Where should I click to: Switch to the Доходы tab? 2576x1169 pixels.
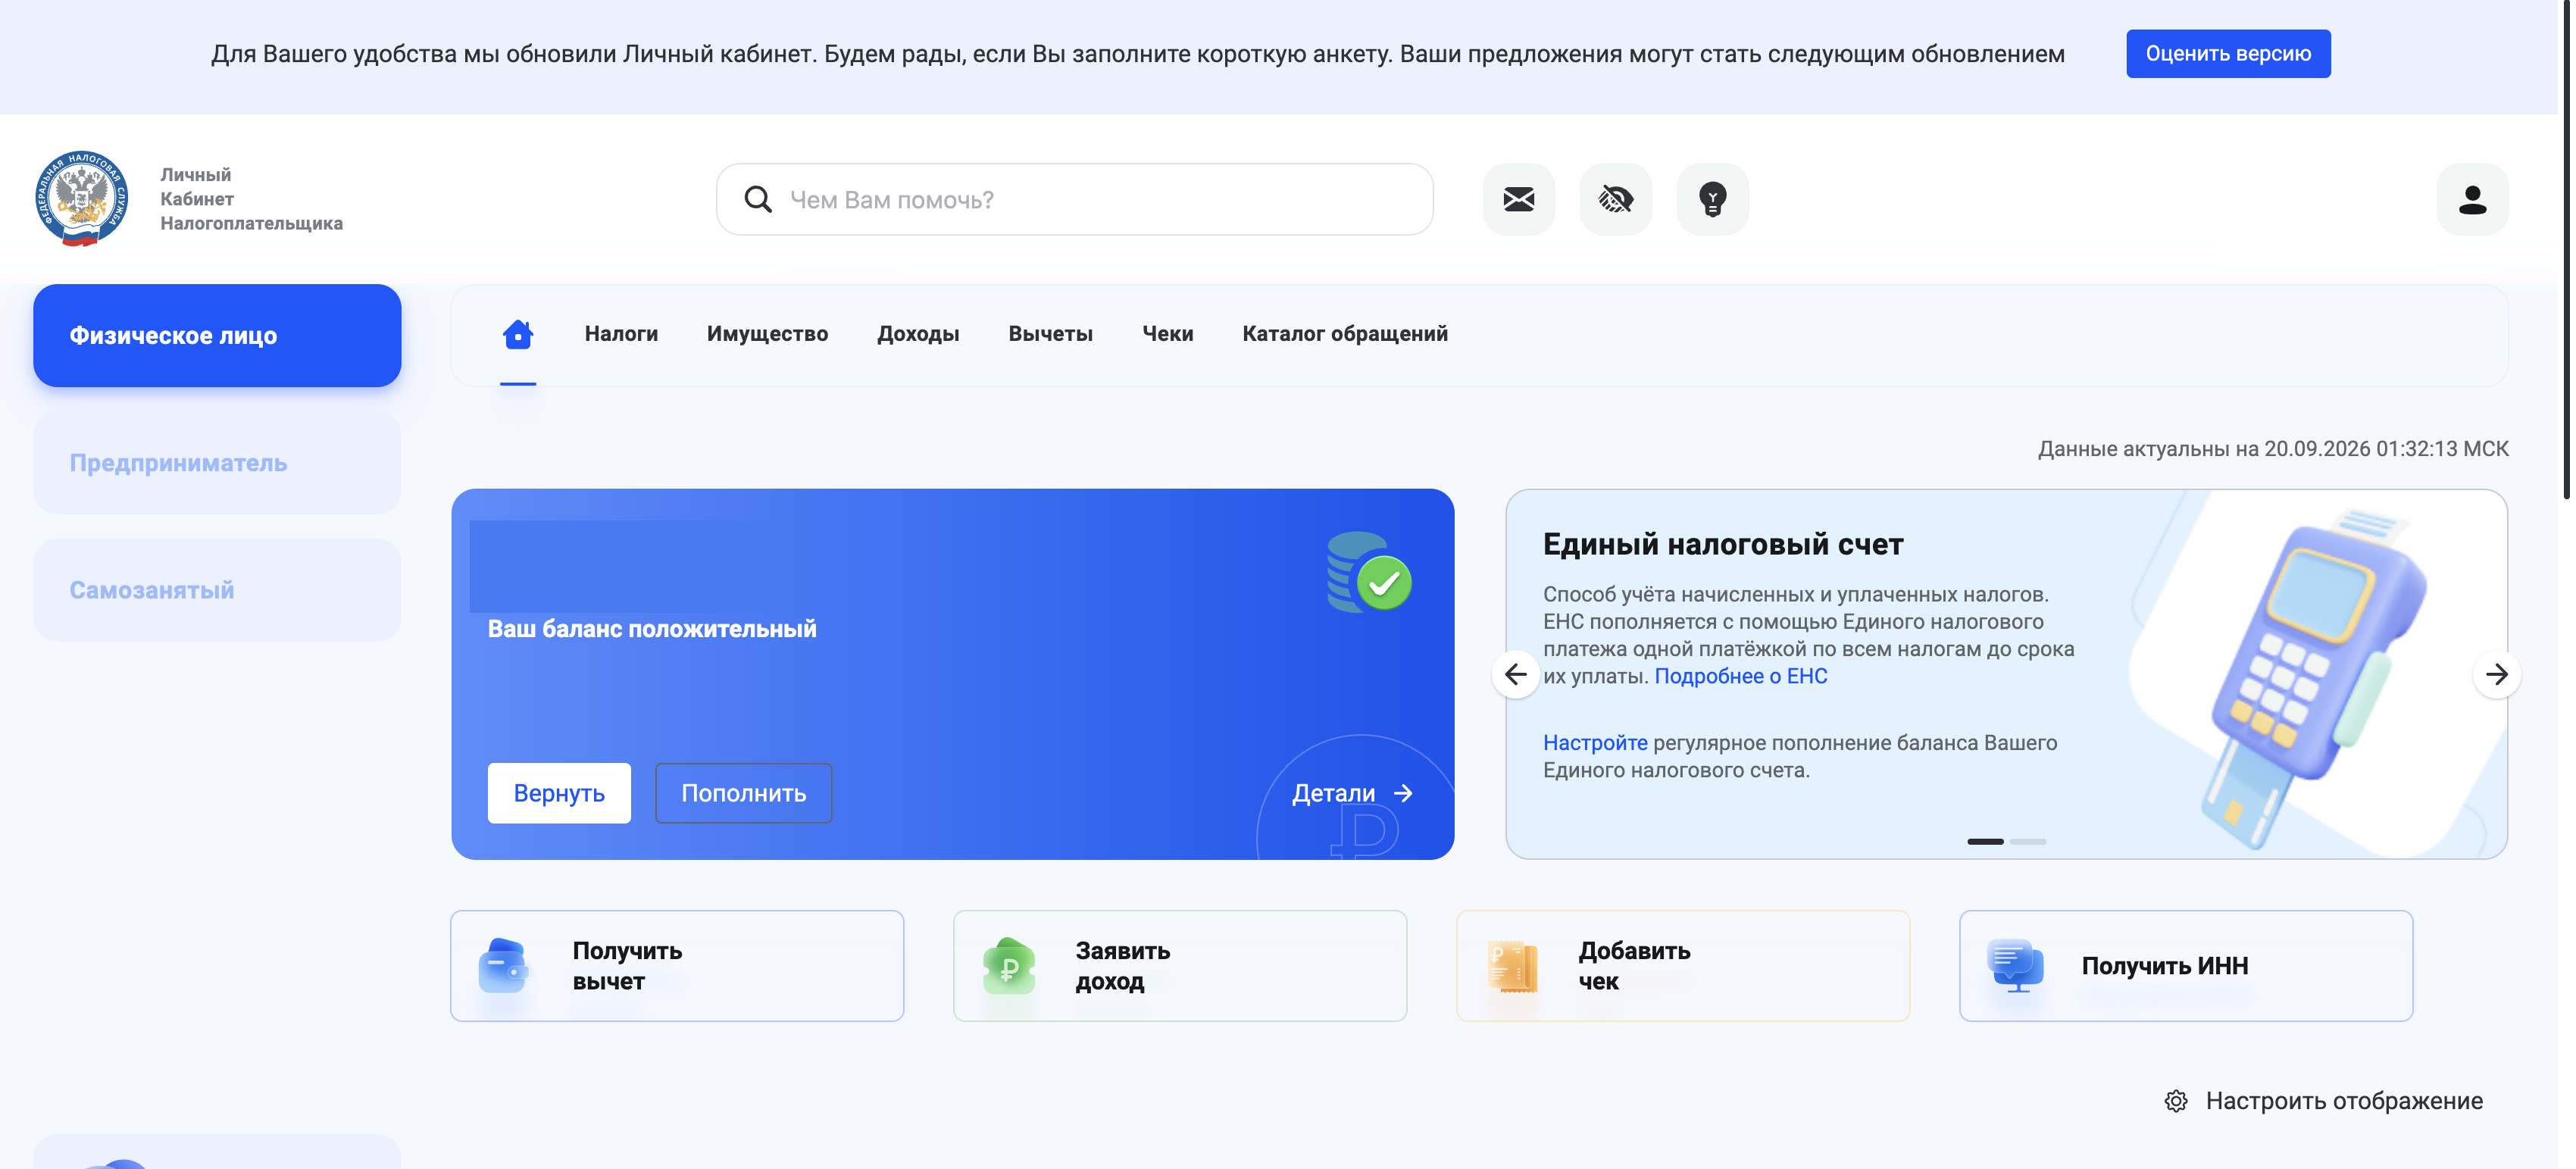918,334
